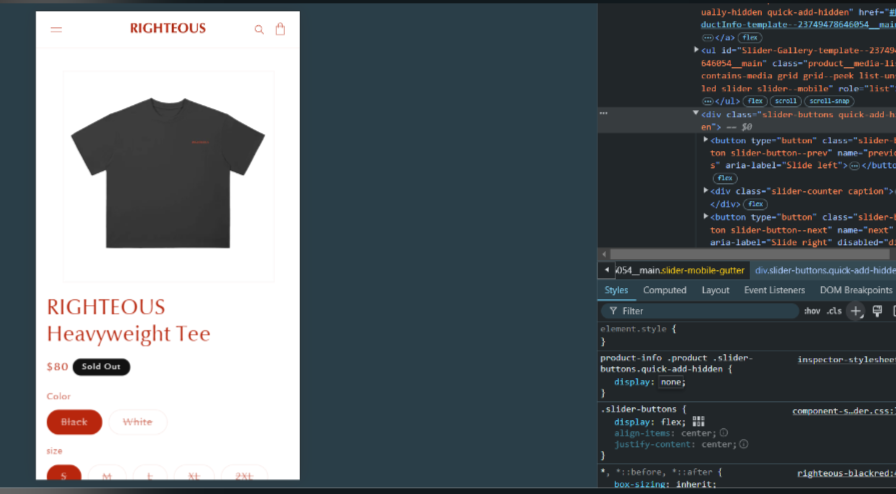
Task: Click the styles Filter input field
Action: (x=700, y=311)
